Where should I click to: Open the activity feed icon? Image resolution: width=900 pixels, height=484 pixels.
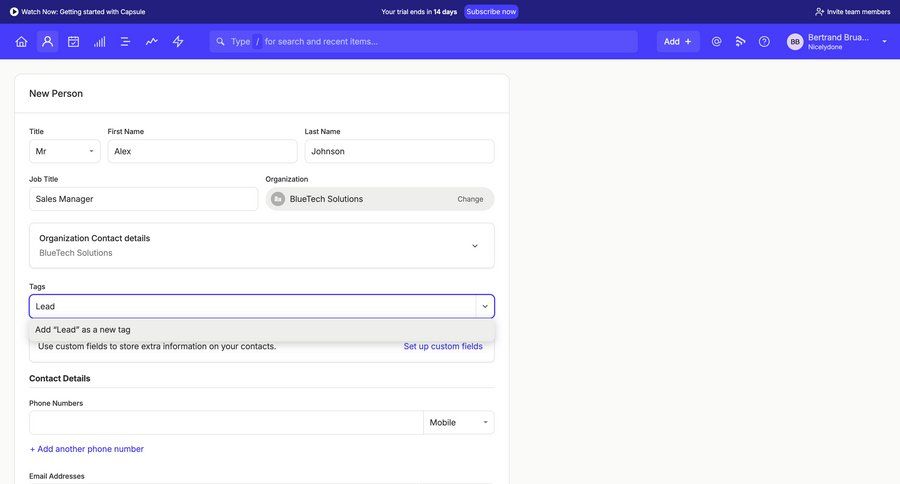(740, 41)
